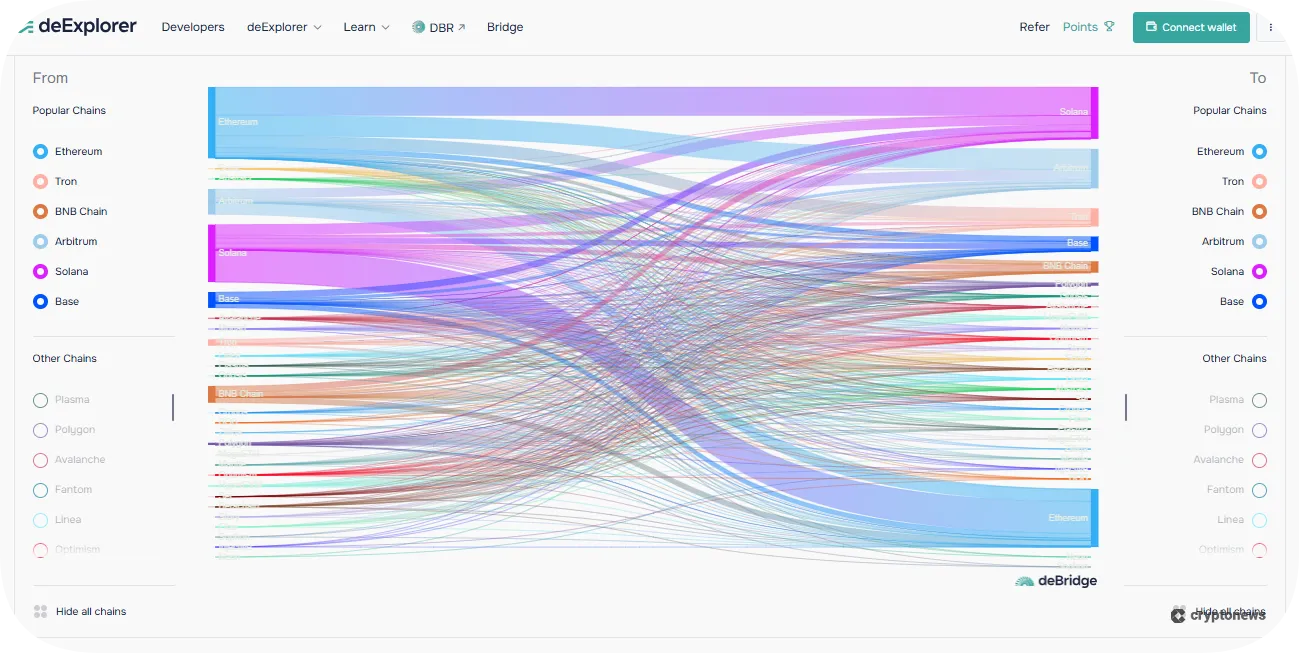The height and width of the screenshot is (653, 1299).
Task: Select the Arbitrum source node in chart
Action: pyautogui.click(x=212, y=201)
